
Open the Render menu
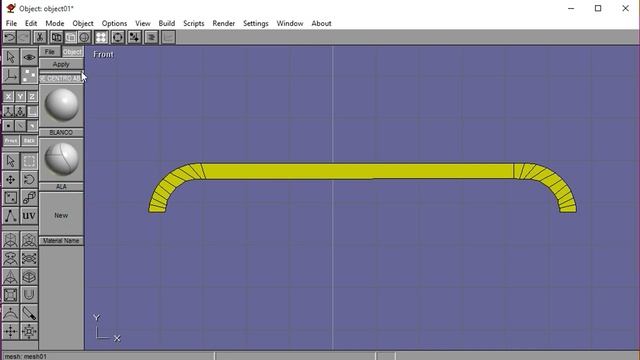[224, 23]
